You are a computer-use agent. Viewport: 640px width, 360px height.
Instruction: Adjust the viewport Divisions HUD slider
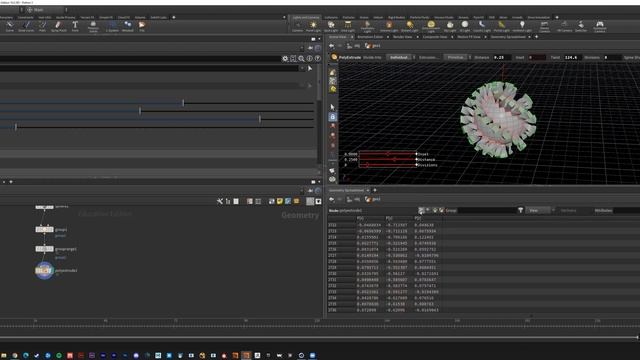coord(387,165)
